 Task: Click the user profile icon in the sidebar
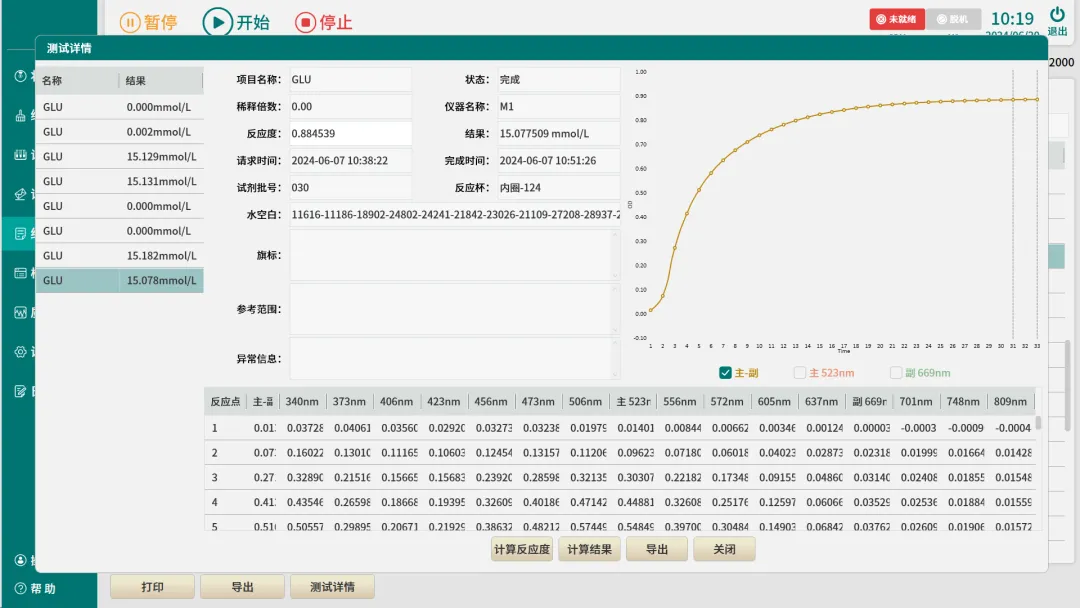click(21, 560)
